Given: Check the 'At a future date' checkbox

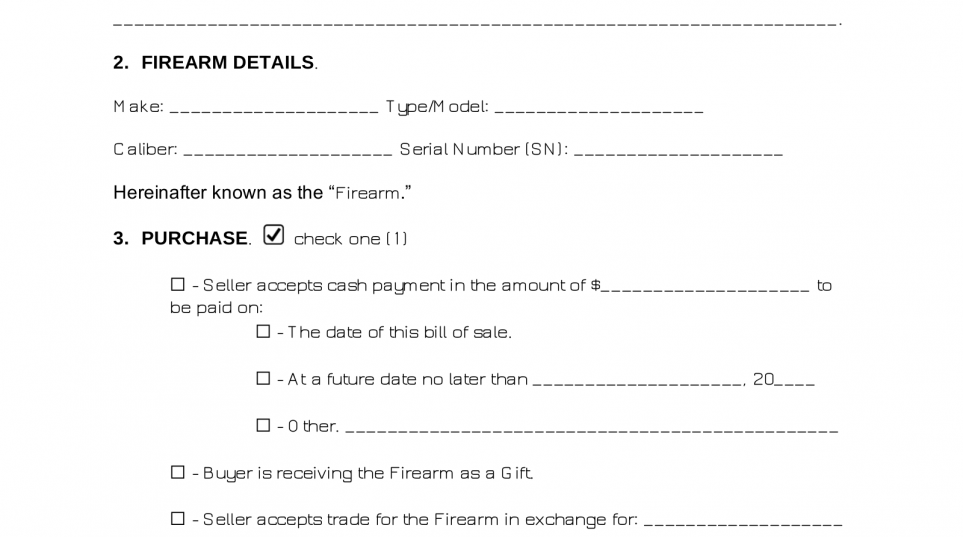Looking at the screenshot, I should click(263, 378).
